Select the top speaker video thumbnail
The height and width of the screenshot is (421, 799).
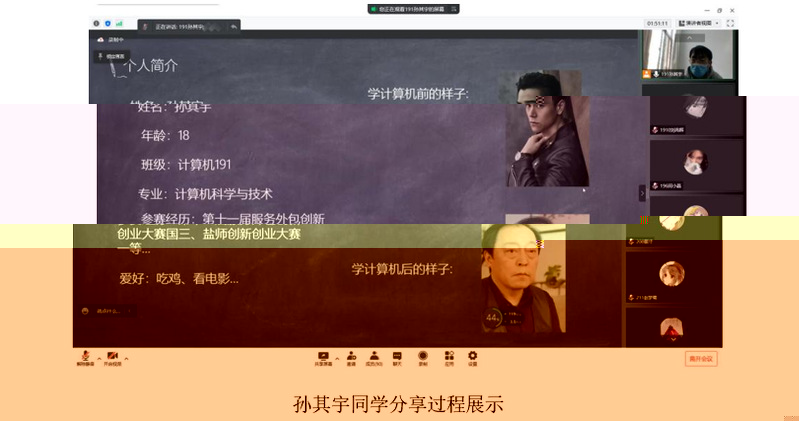[688, 55]
